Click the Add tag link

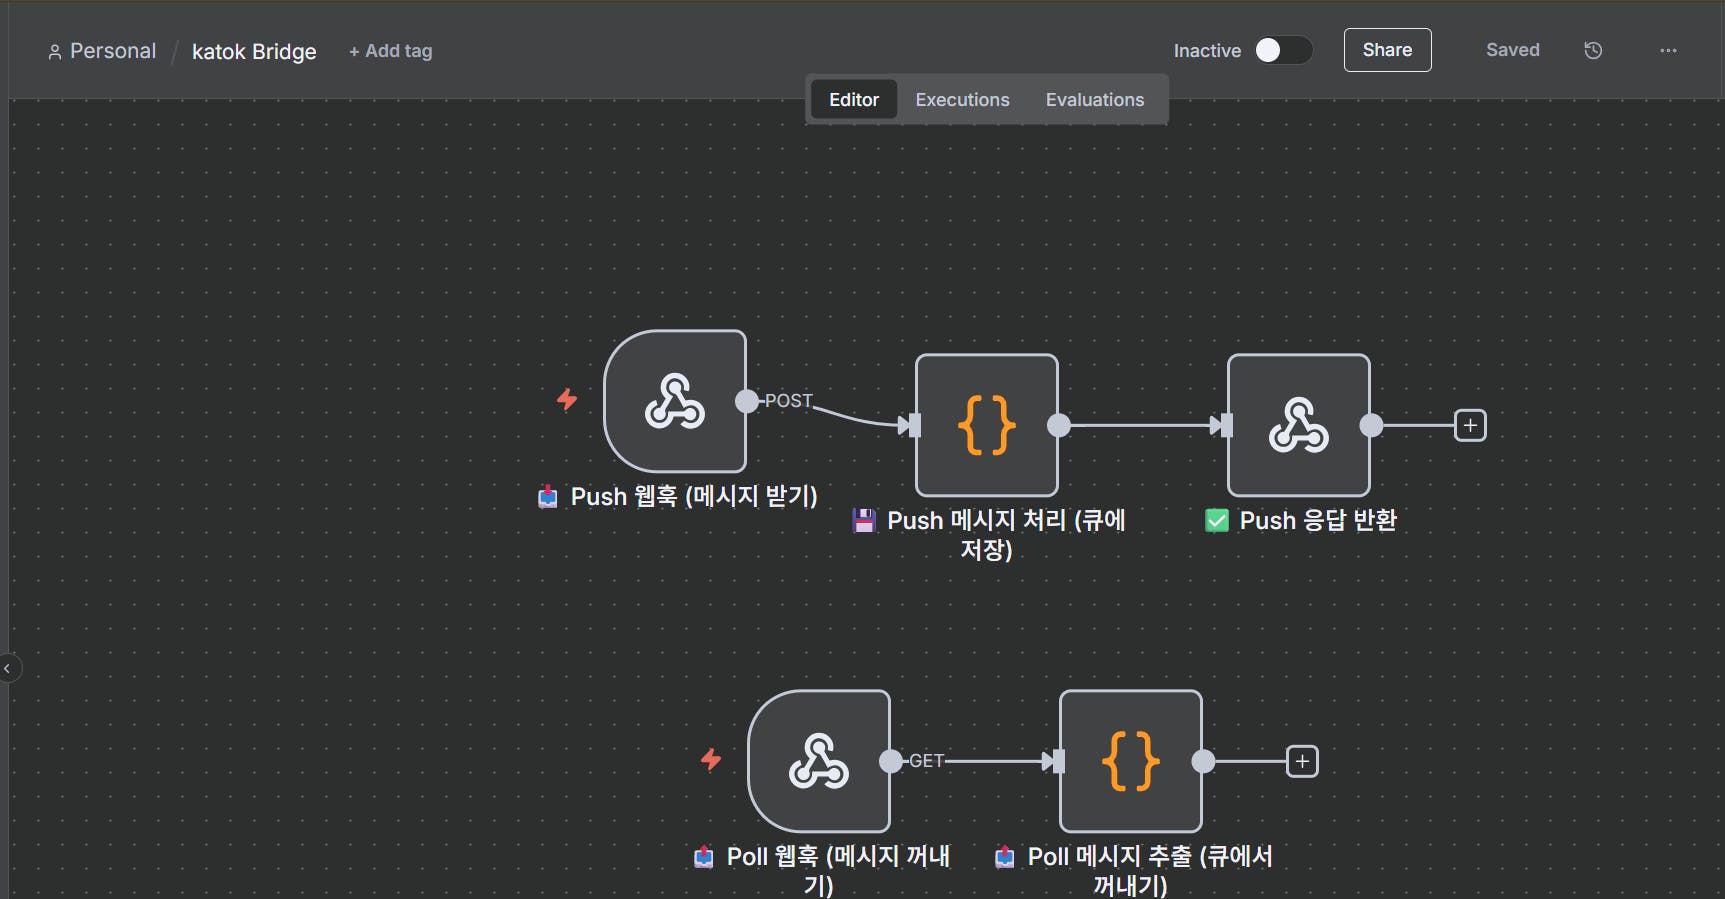click(390, 51)
